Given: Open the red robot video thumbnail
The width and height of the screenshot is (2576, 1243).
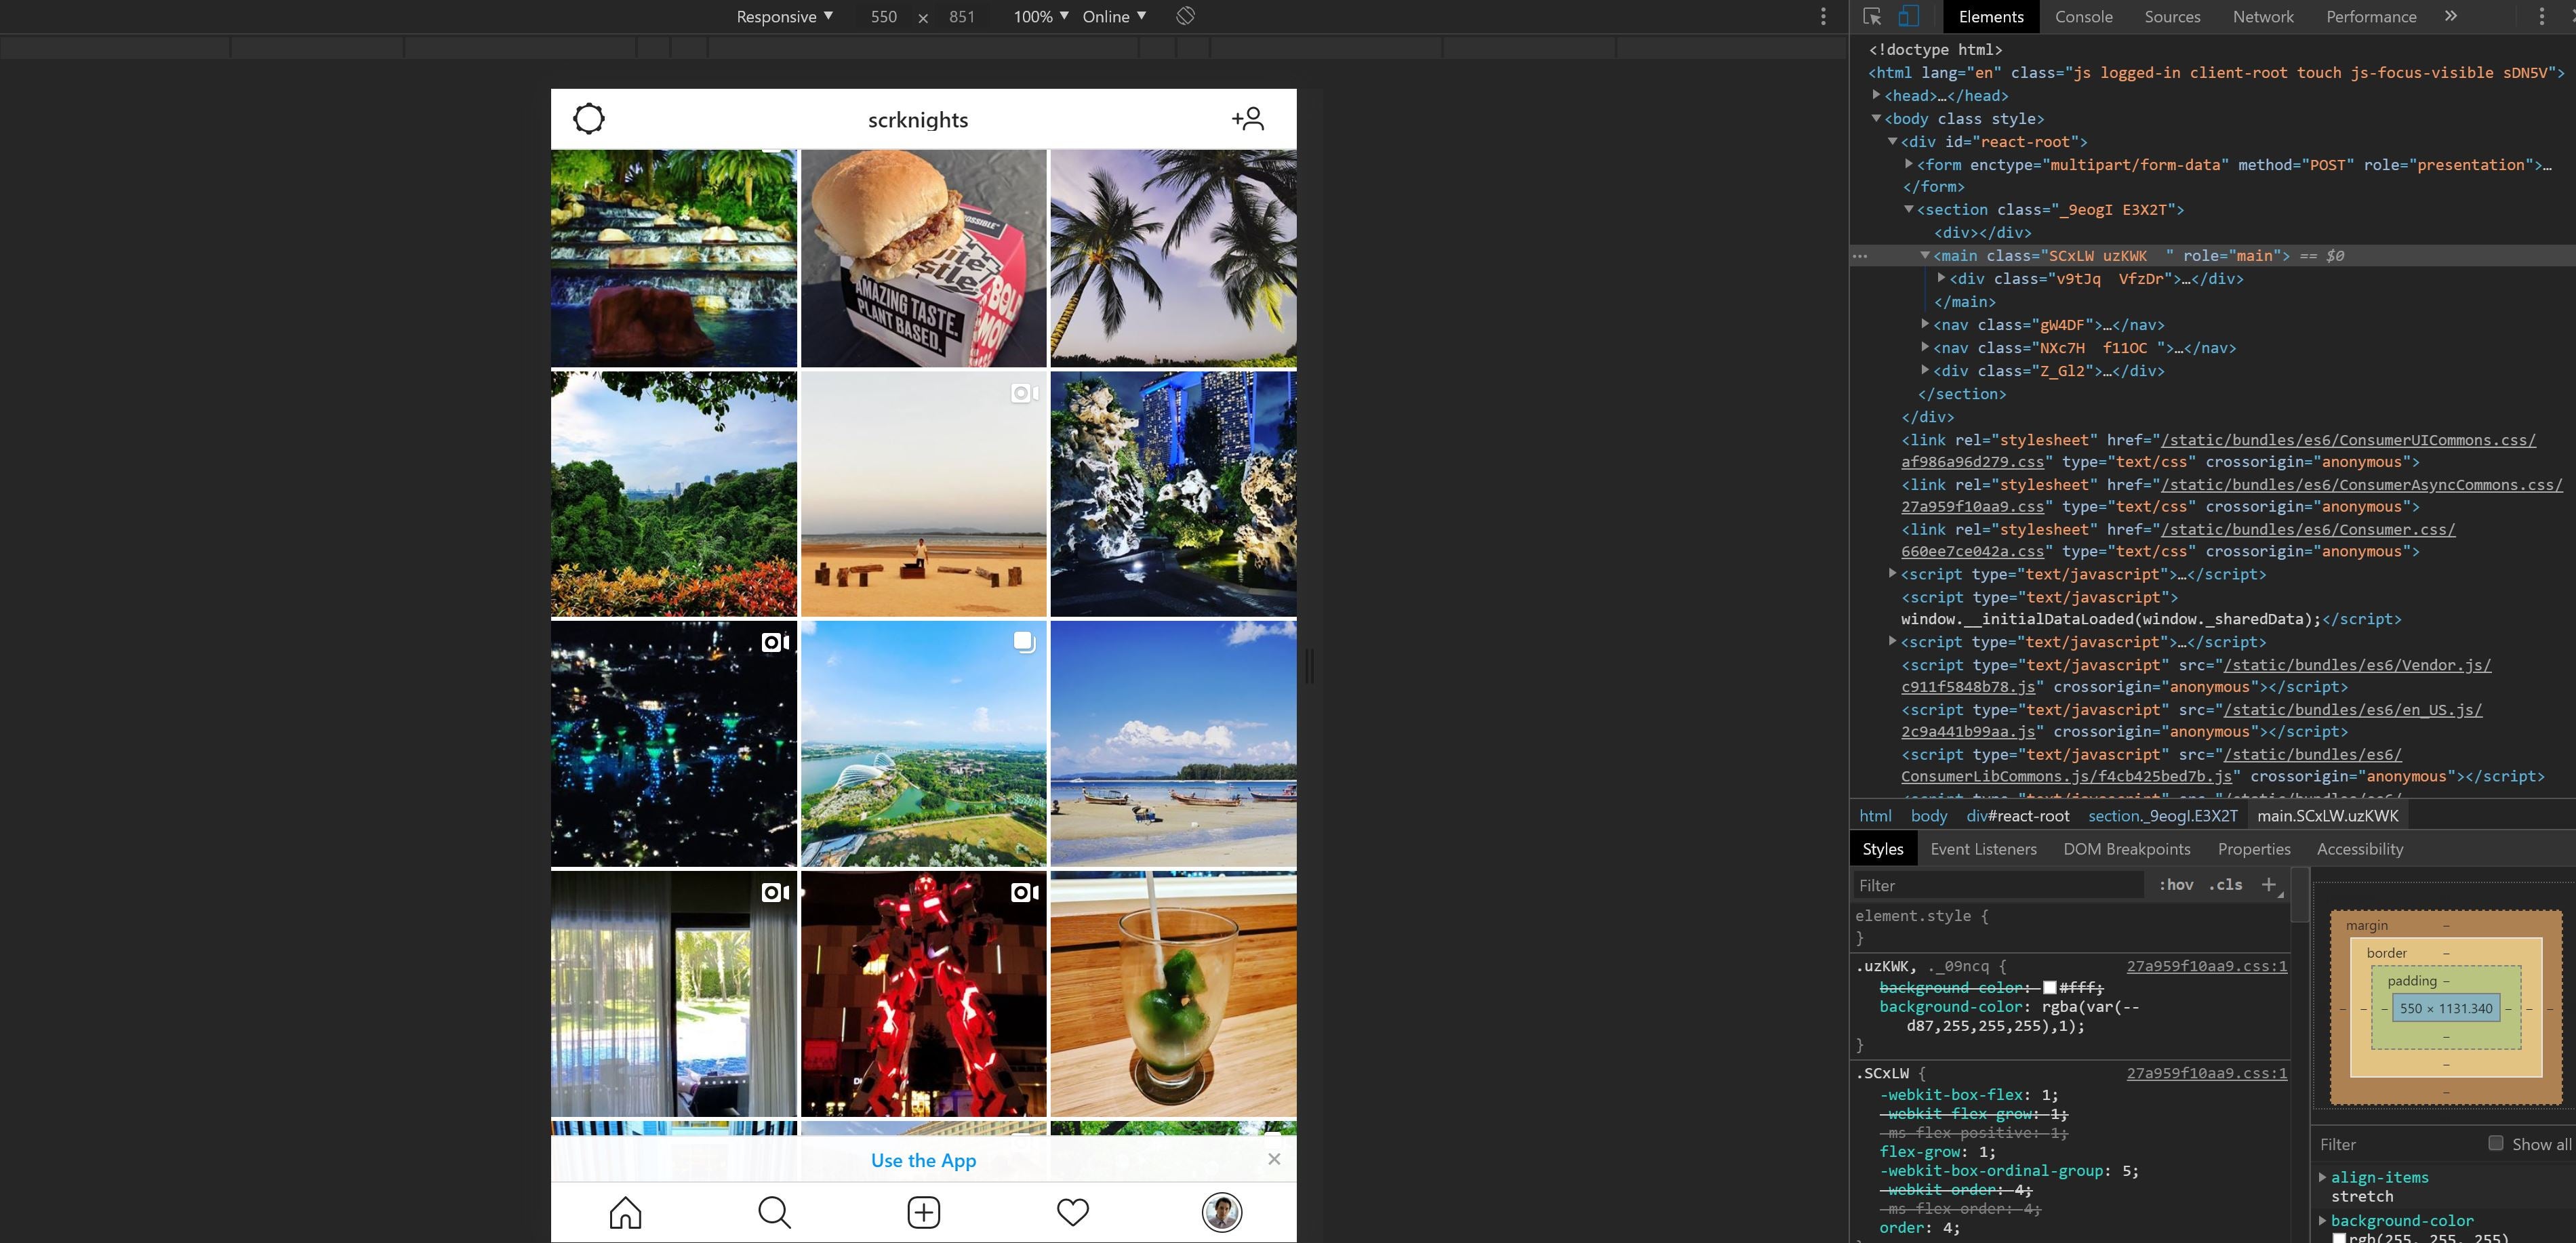Looking at the screenshot, I should click(923, 994).
